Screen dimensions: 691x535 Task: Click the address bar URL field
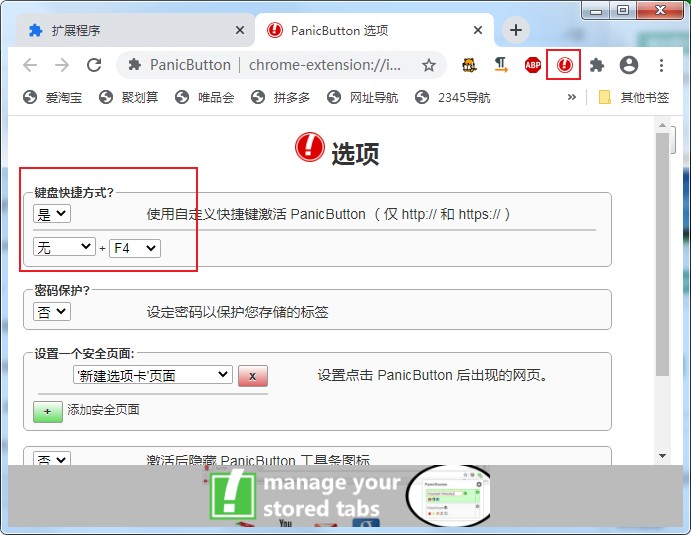[x=282, y=65]
